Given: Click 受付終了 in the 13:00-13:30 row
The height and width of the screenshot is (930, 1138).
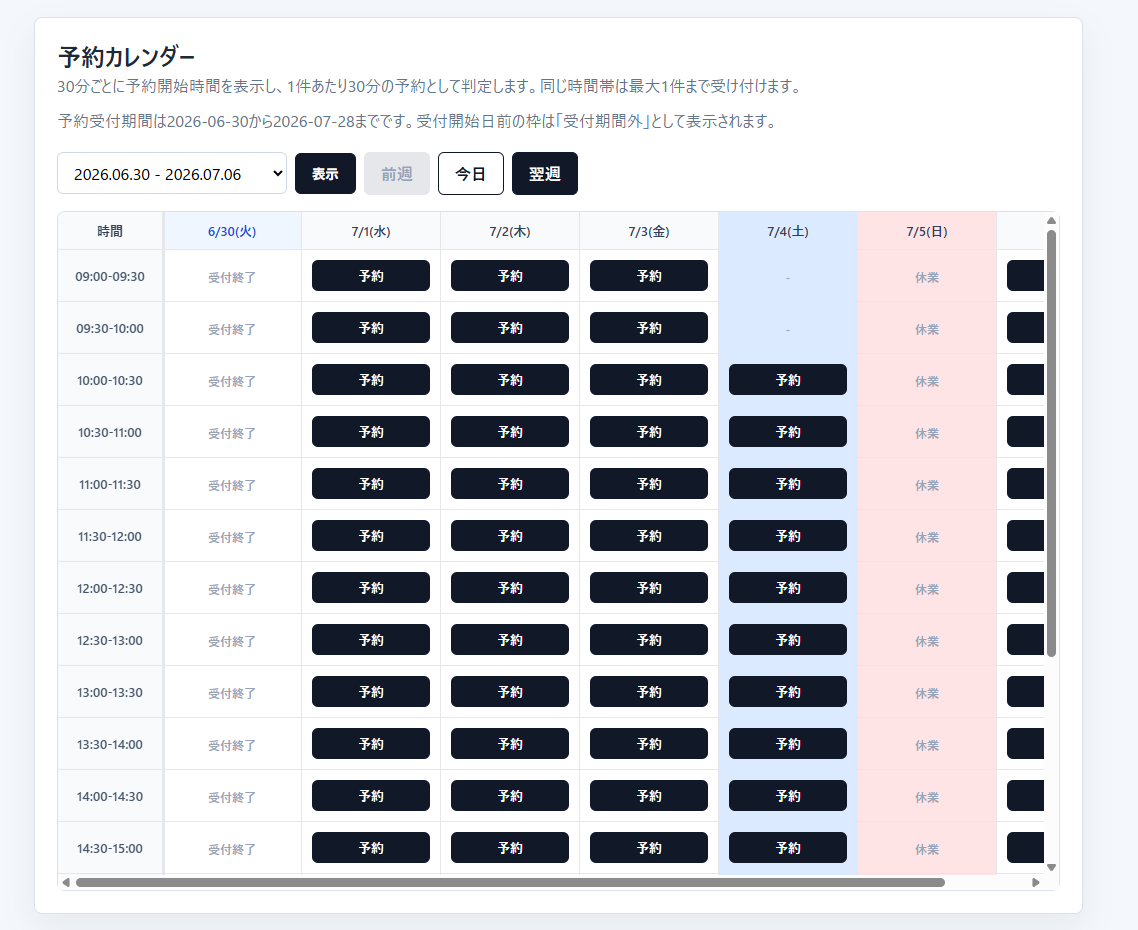Looking at the screenshot, I should click(x=232, y=693).
